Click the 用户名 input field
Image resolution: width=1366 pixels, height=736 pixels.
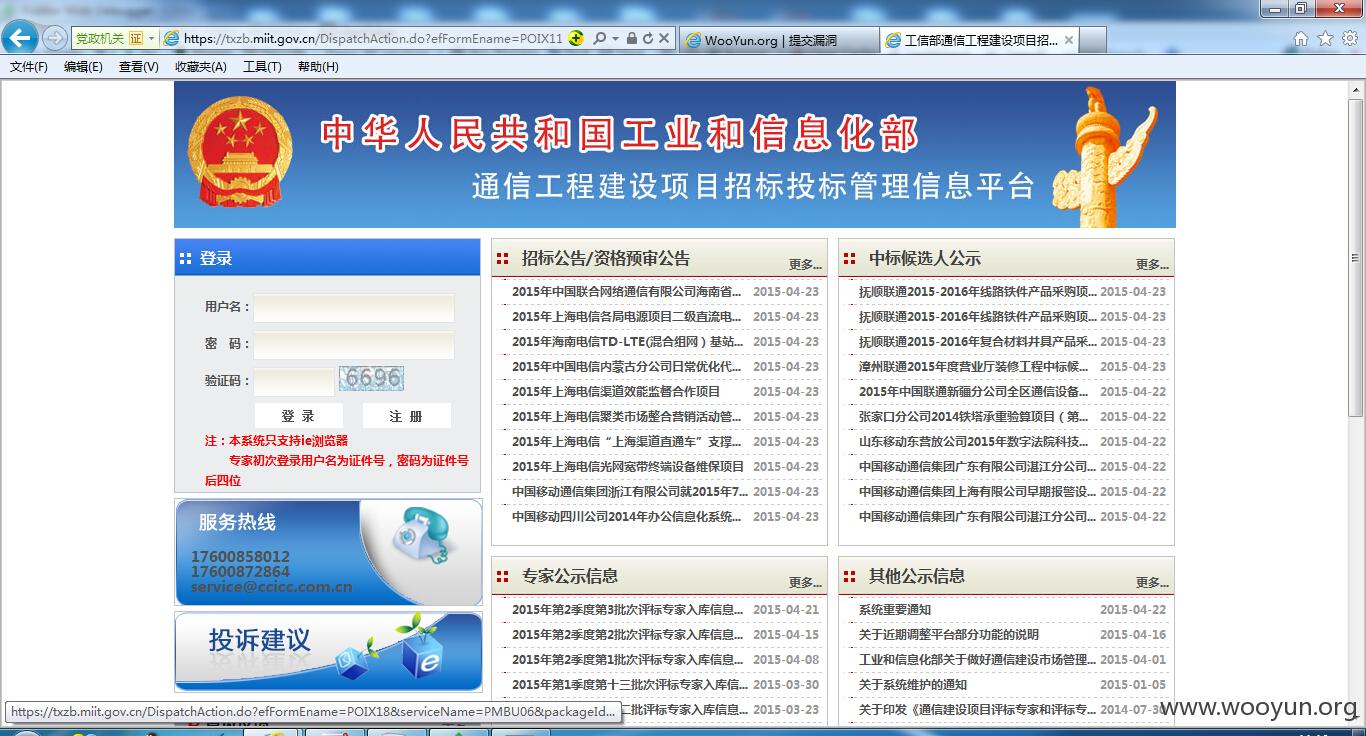click(x=354, y=307)
